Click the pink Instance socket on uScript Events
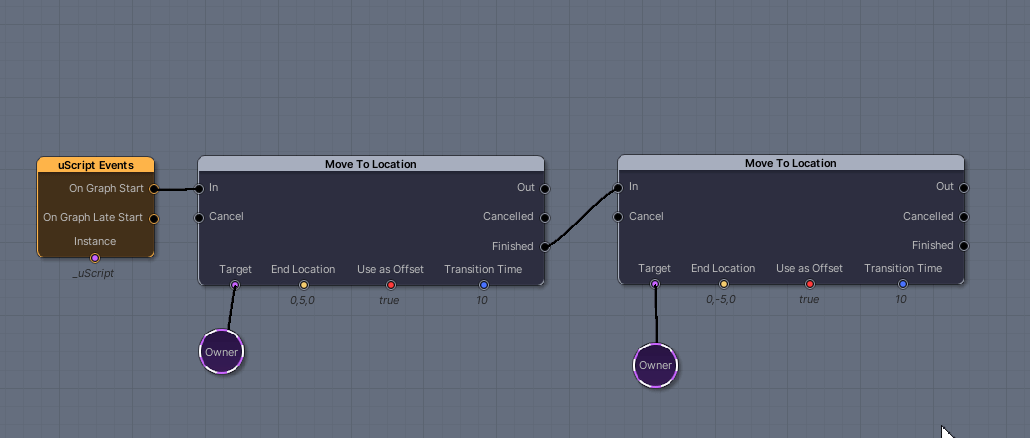The width and height of the screenshot is (1030, 438). (95, 258)
